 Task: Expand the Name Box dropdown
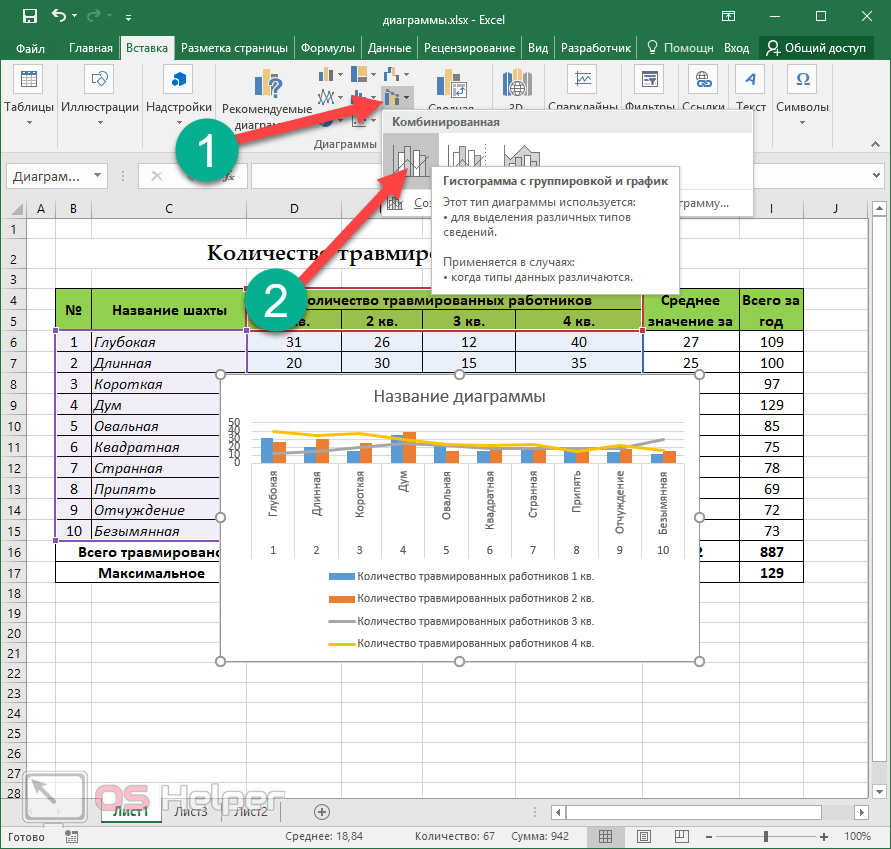pyautogui.click(x=97, y=176)
